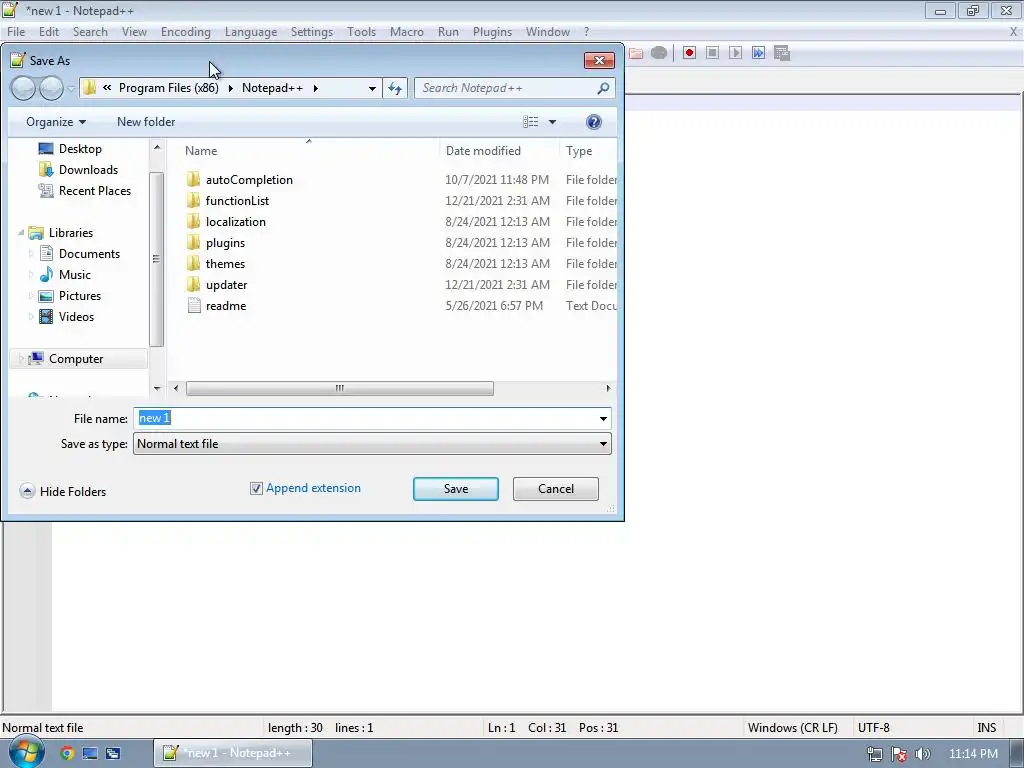
Task: Toggle the Append extension checkbox
Action: tap(256, 488)
